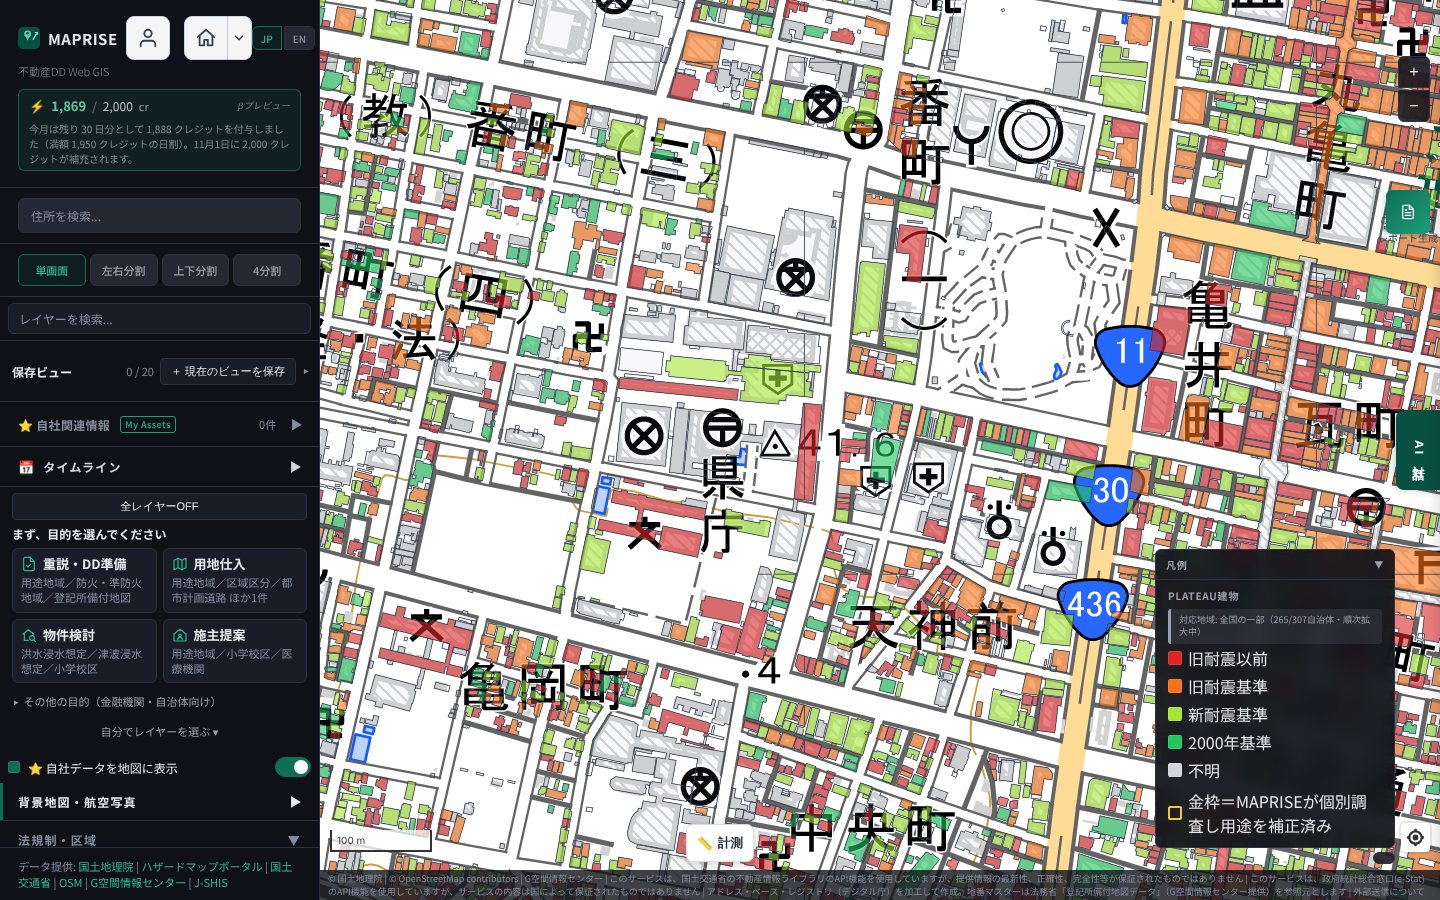Click the green document icon on the map edge

(x=1408, y=212)
